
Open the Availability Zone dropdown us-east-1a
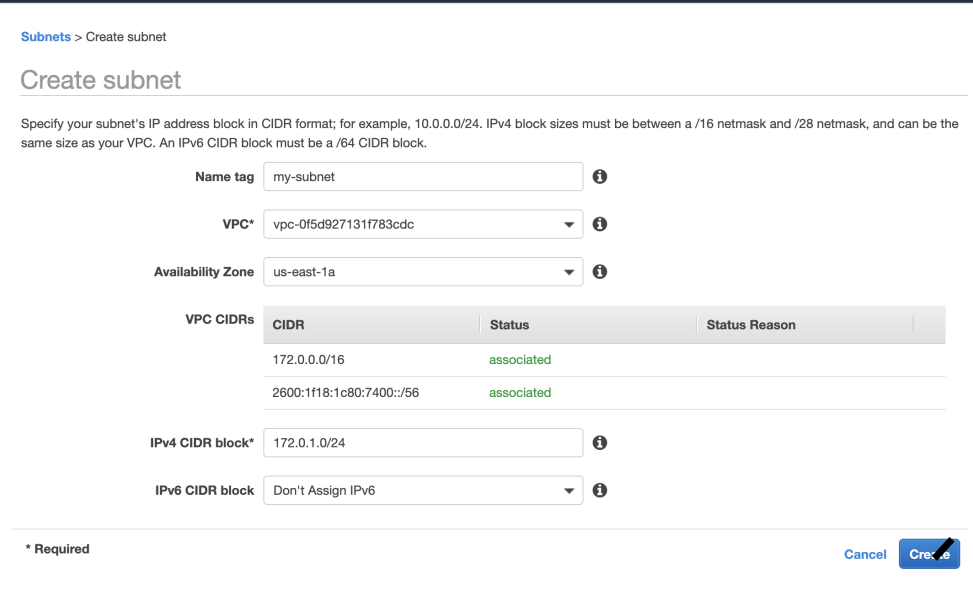point(423,272)
